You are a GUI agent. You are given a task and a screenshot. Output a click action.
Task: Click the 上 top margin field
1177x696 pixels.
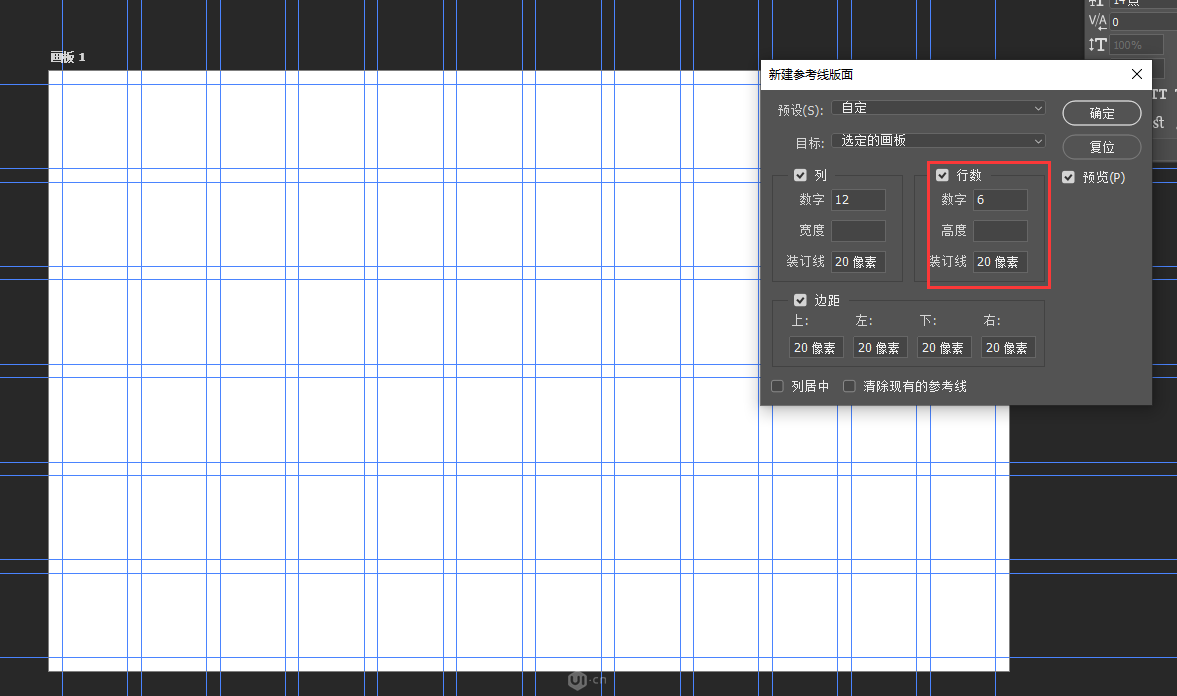[x=817, y=348]
